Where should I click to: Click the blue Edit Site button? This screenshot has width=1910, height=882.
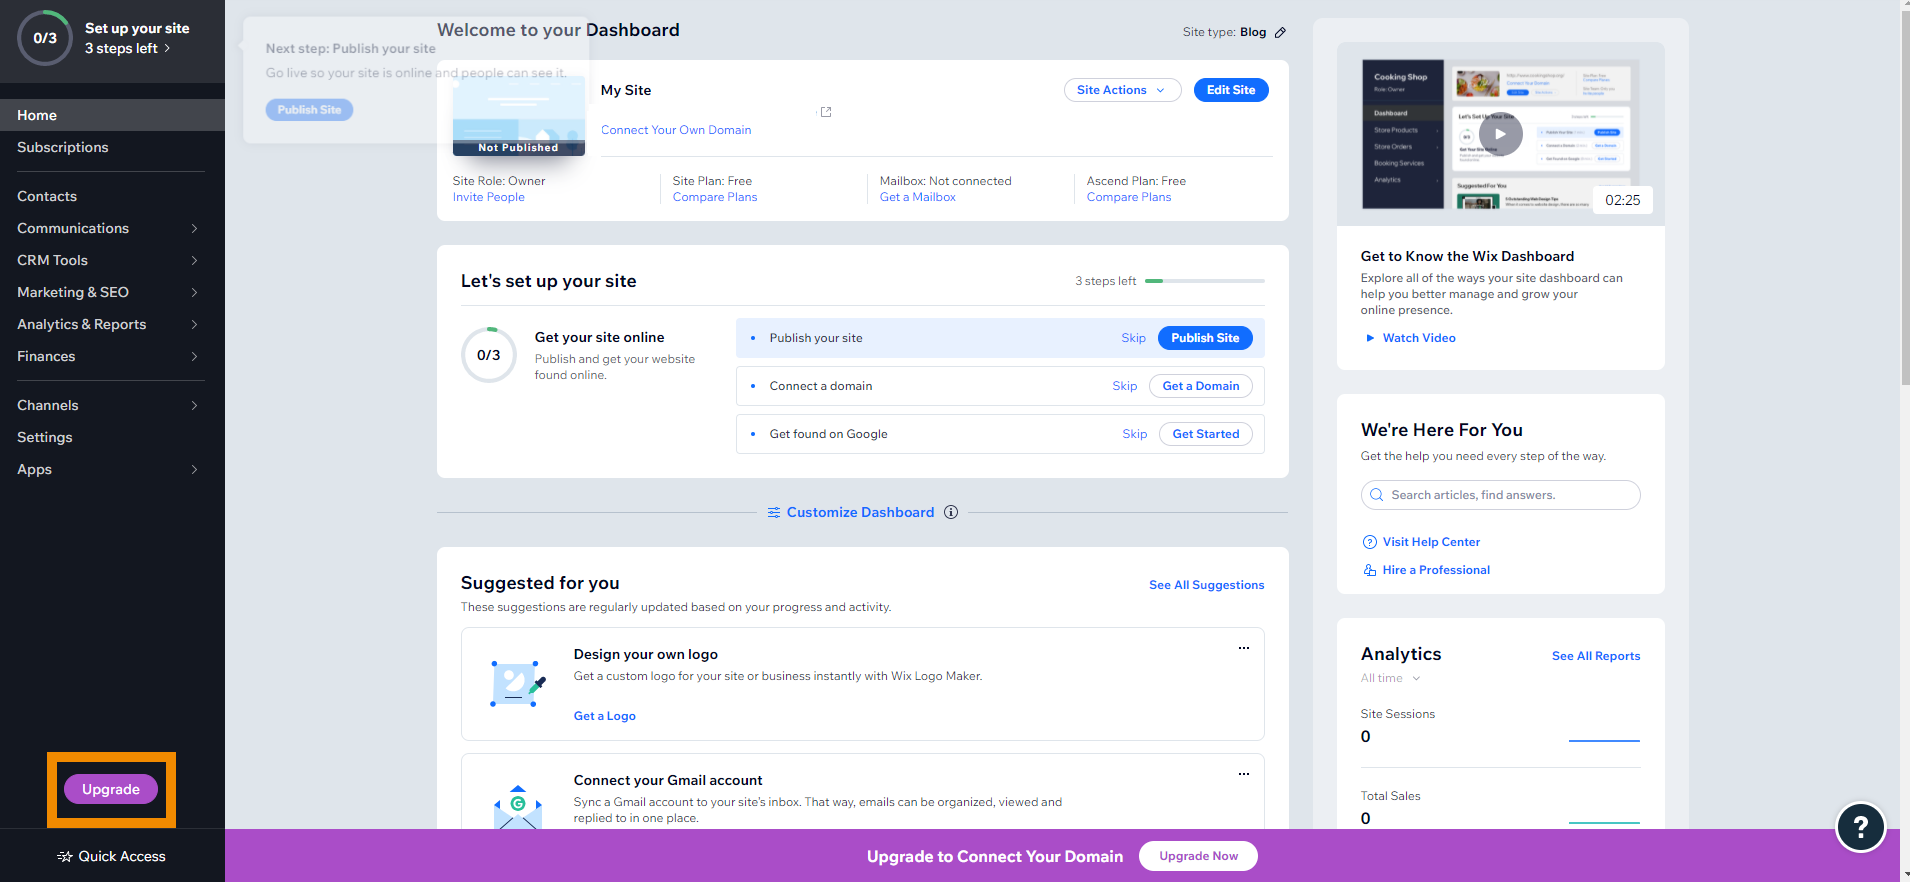pyautogui.click(x=1231, y=90)
